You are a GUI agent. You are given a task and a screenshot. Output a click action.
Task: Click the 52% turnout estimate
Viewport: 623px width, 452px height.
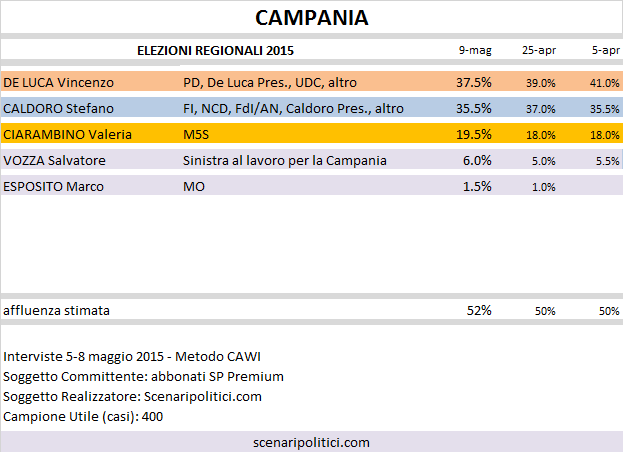click(479, 310)
